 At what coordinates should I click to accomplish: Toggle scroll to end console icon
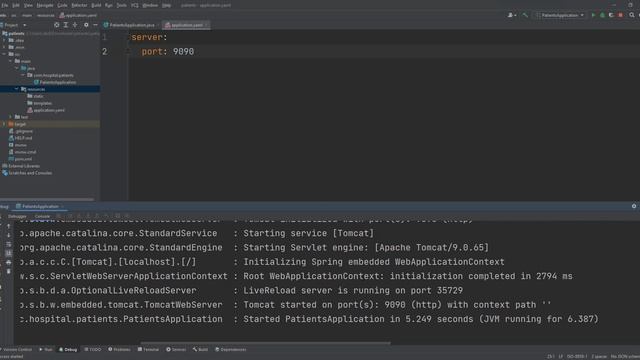pos(9,253)
